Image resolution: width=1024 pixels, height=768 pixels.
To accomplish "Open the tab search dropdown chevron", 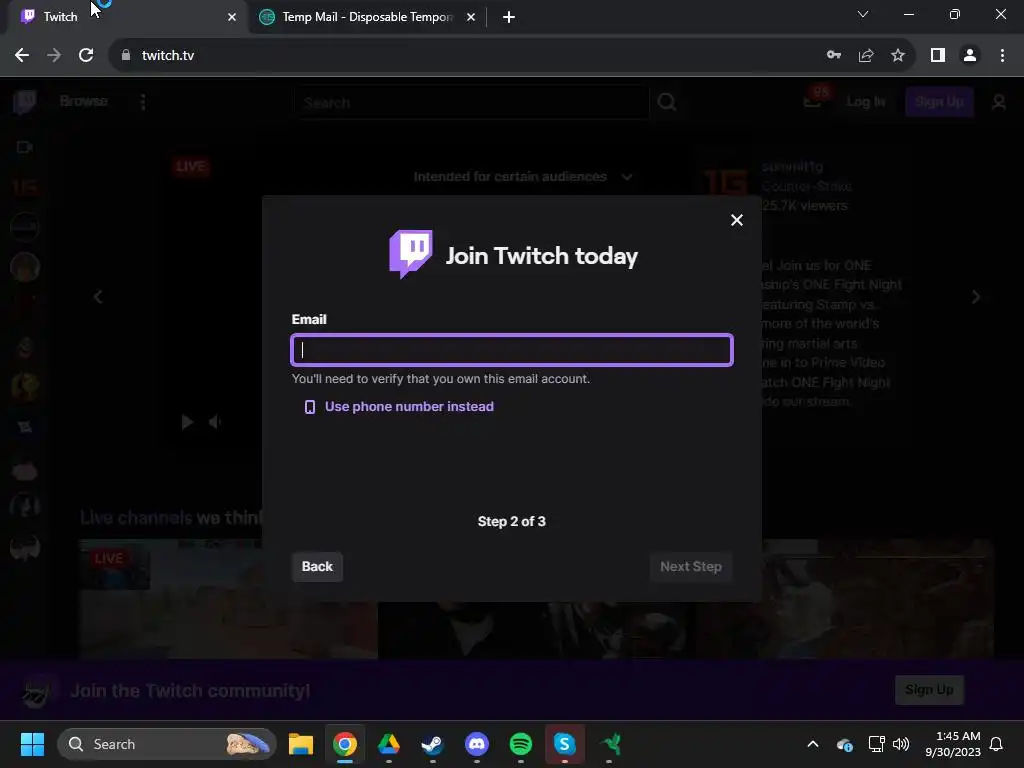I will pos(863,14).
